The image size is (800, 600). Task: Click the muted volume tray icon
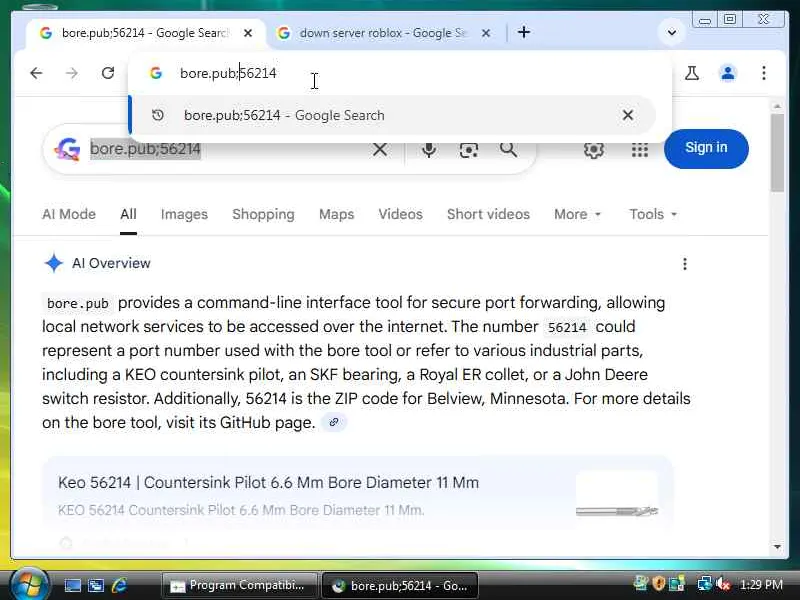(723, 584)
